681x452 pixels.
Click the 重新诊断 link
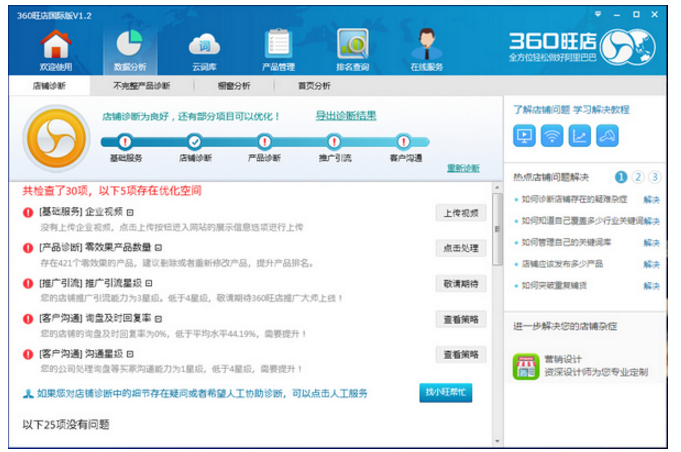pyautogui.click(x=463, y=168)
